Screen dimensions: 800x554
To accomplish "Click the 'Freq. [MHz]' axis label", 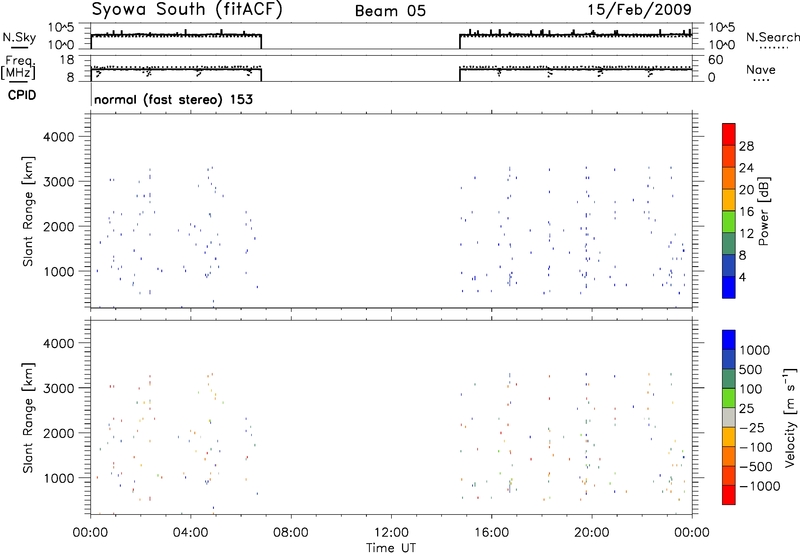I will coord(19,68).
